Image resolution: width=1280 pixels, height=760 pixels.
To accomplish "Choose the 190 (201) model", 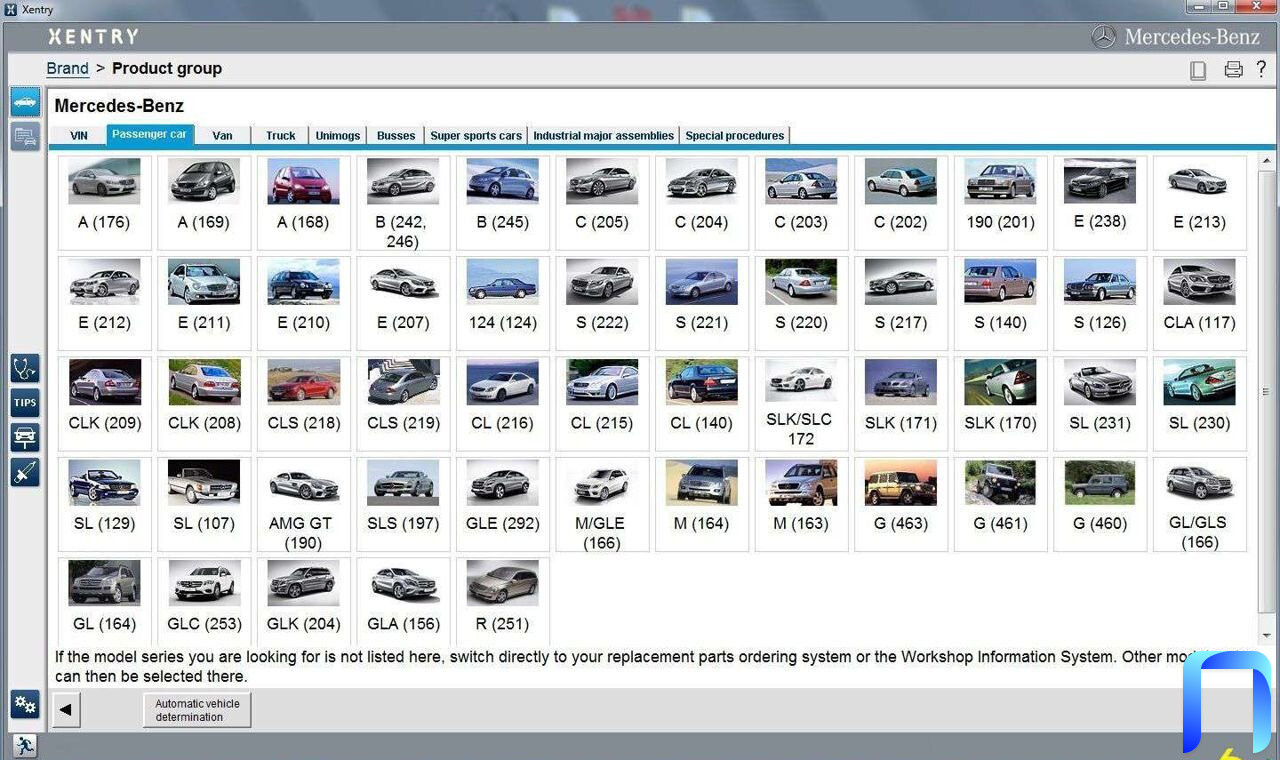I will point(1000,203).
